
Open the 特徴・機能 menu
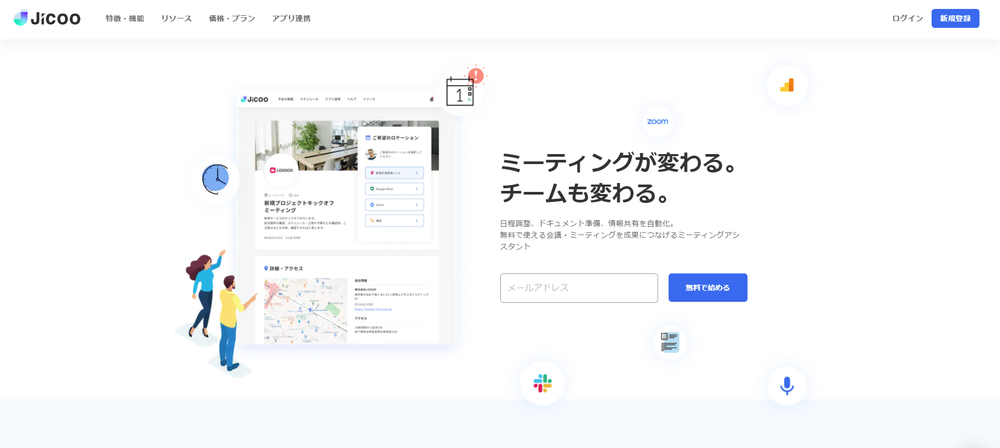coord(125,19)
